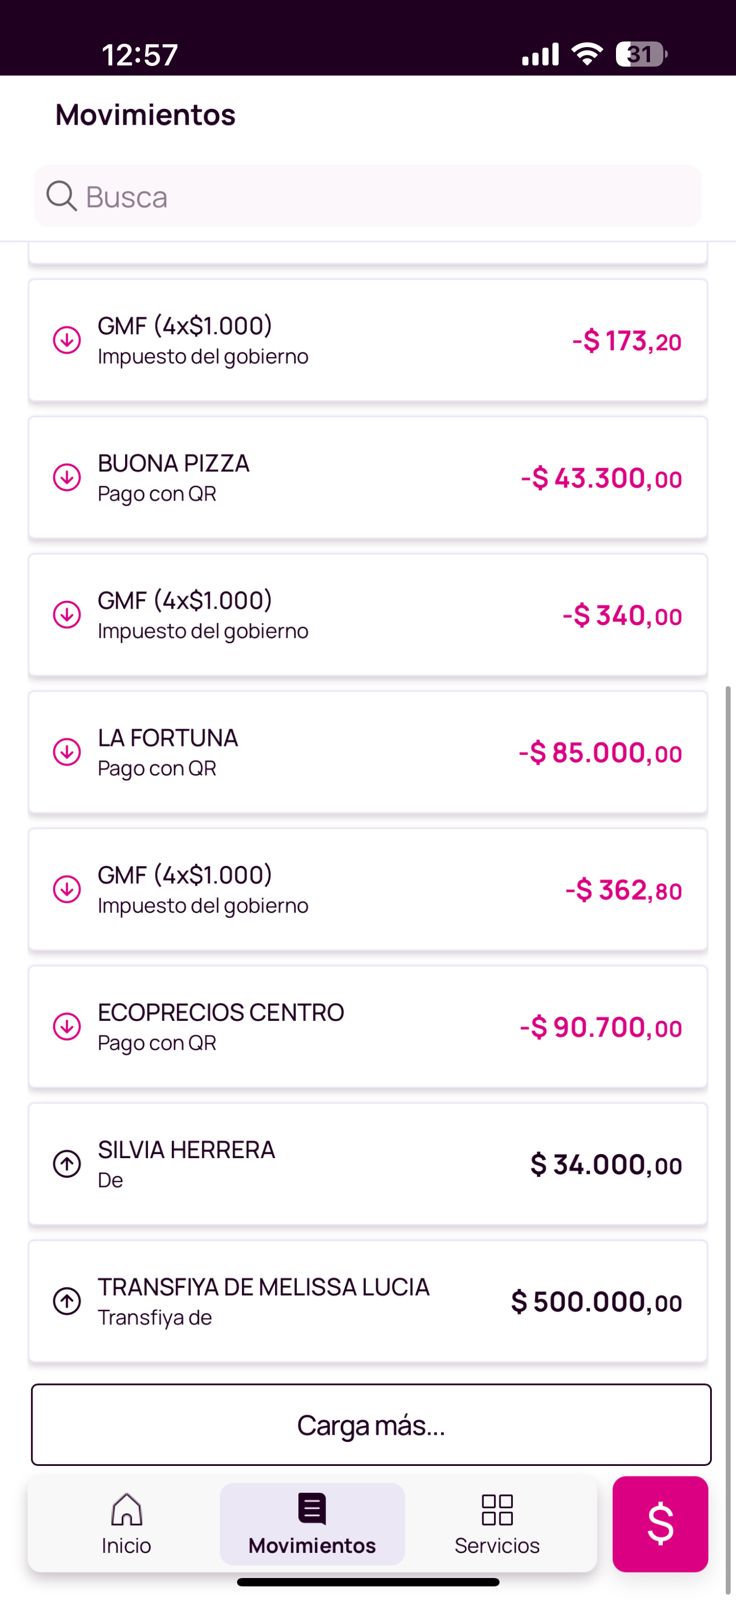Open the Inicio home icon
736x1600 pixels.
click(126, 1509)
